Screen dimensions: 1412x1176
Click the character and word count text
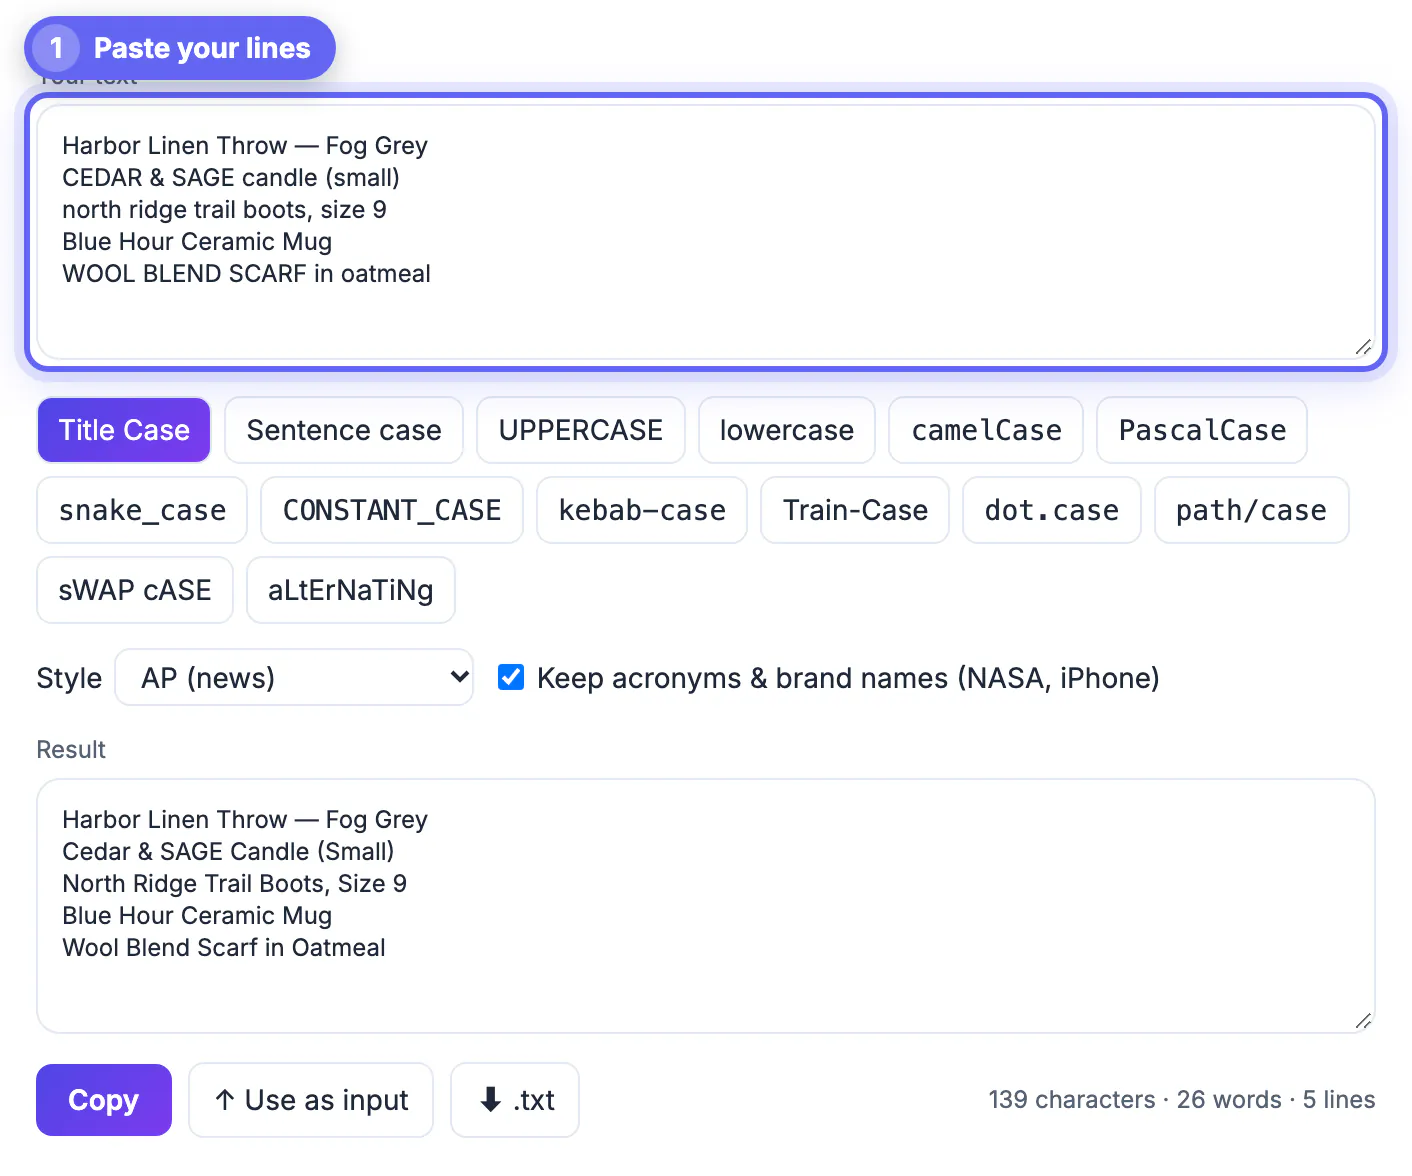1182,1100
